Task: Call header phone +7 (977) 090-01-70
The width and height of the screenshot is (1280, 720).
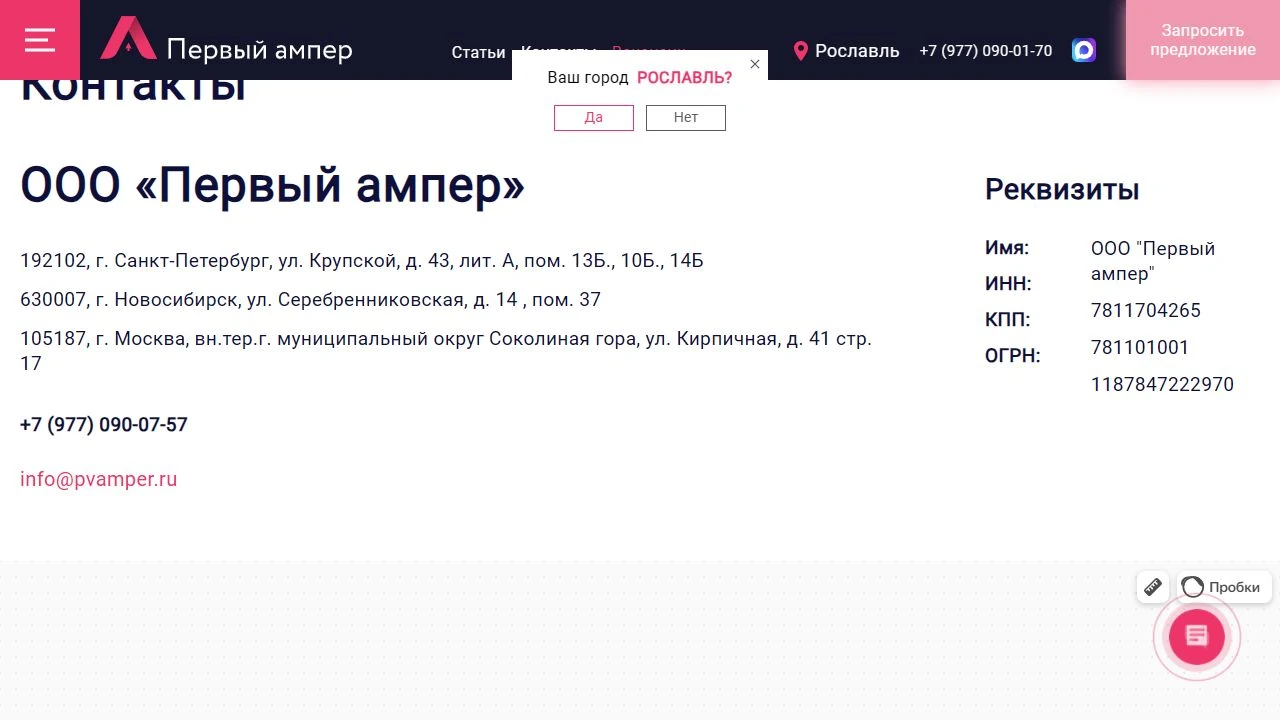Action: [986, 50]
